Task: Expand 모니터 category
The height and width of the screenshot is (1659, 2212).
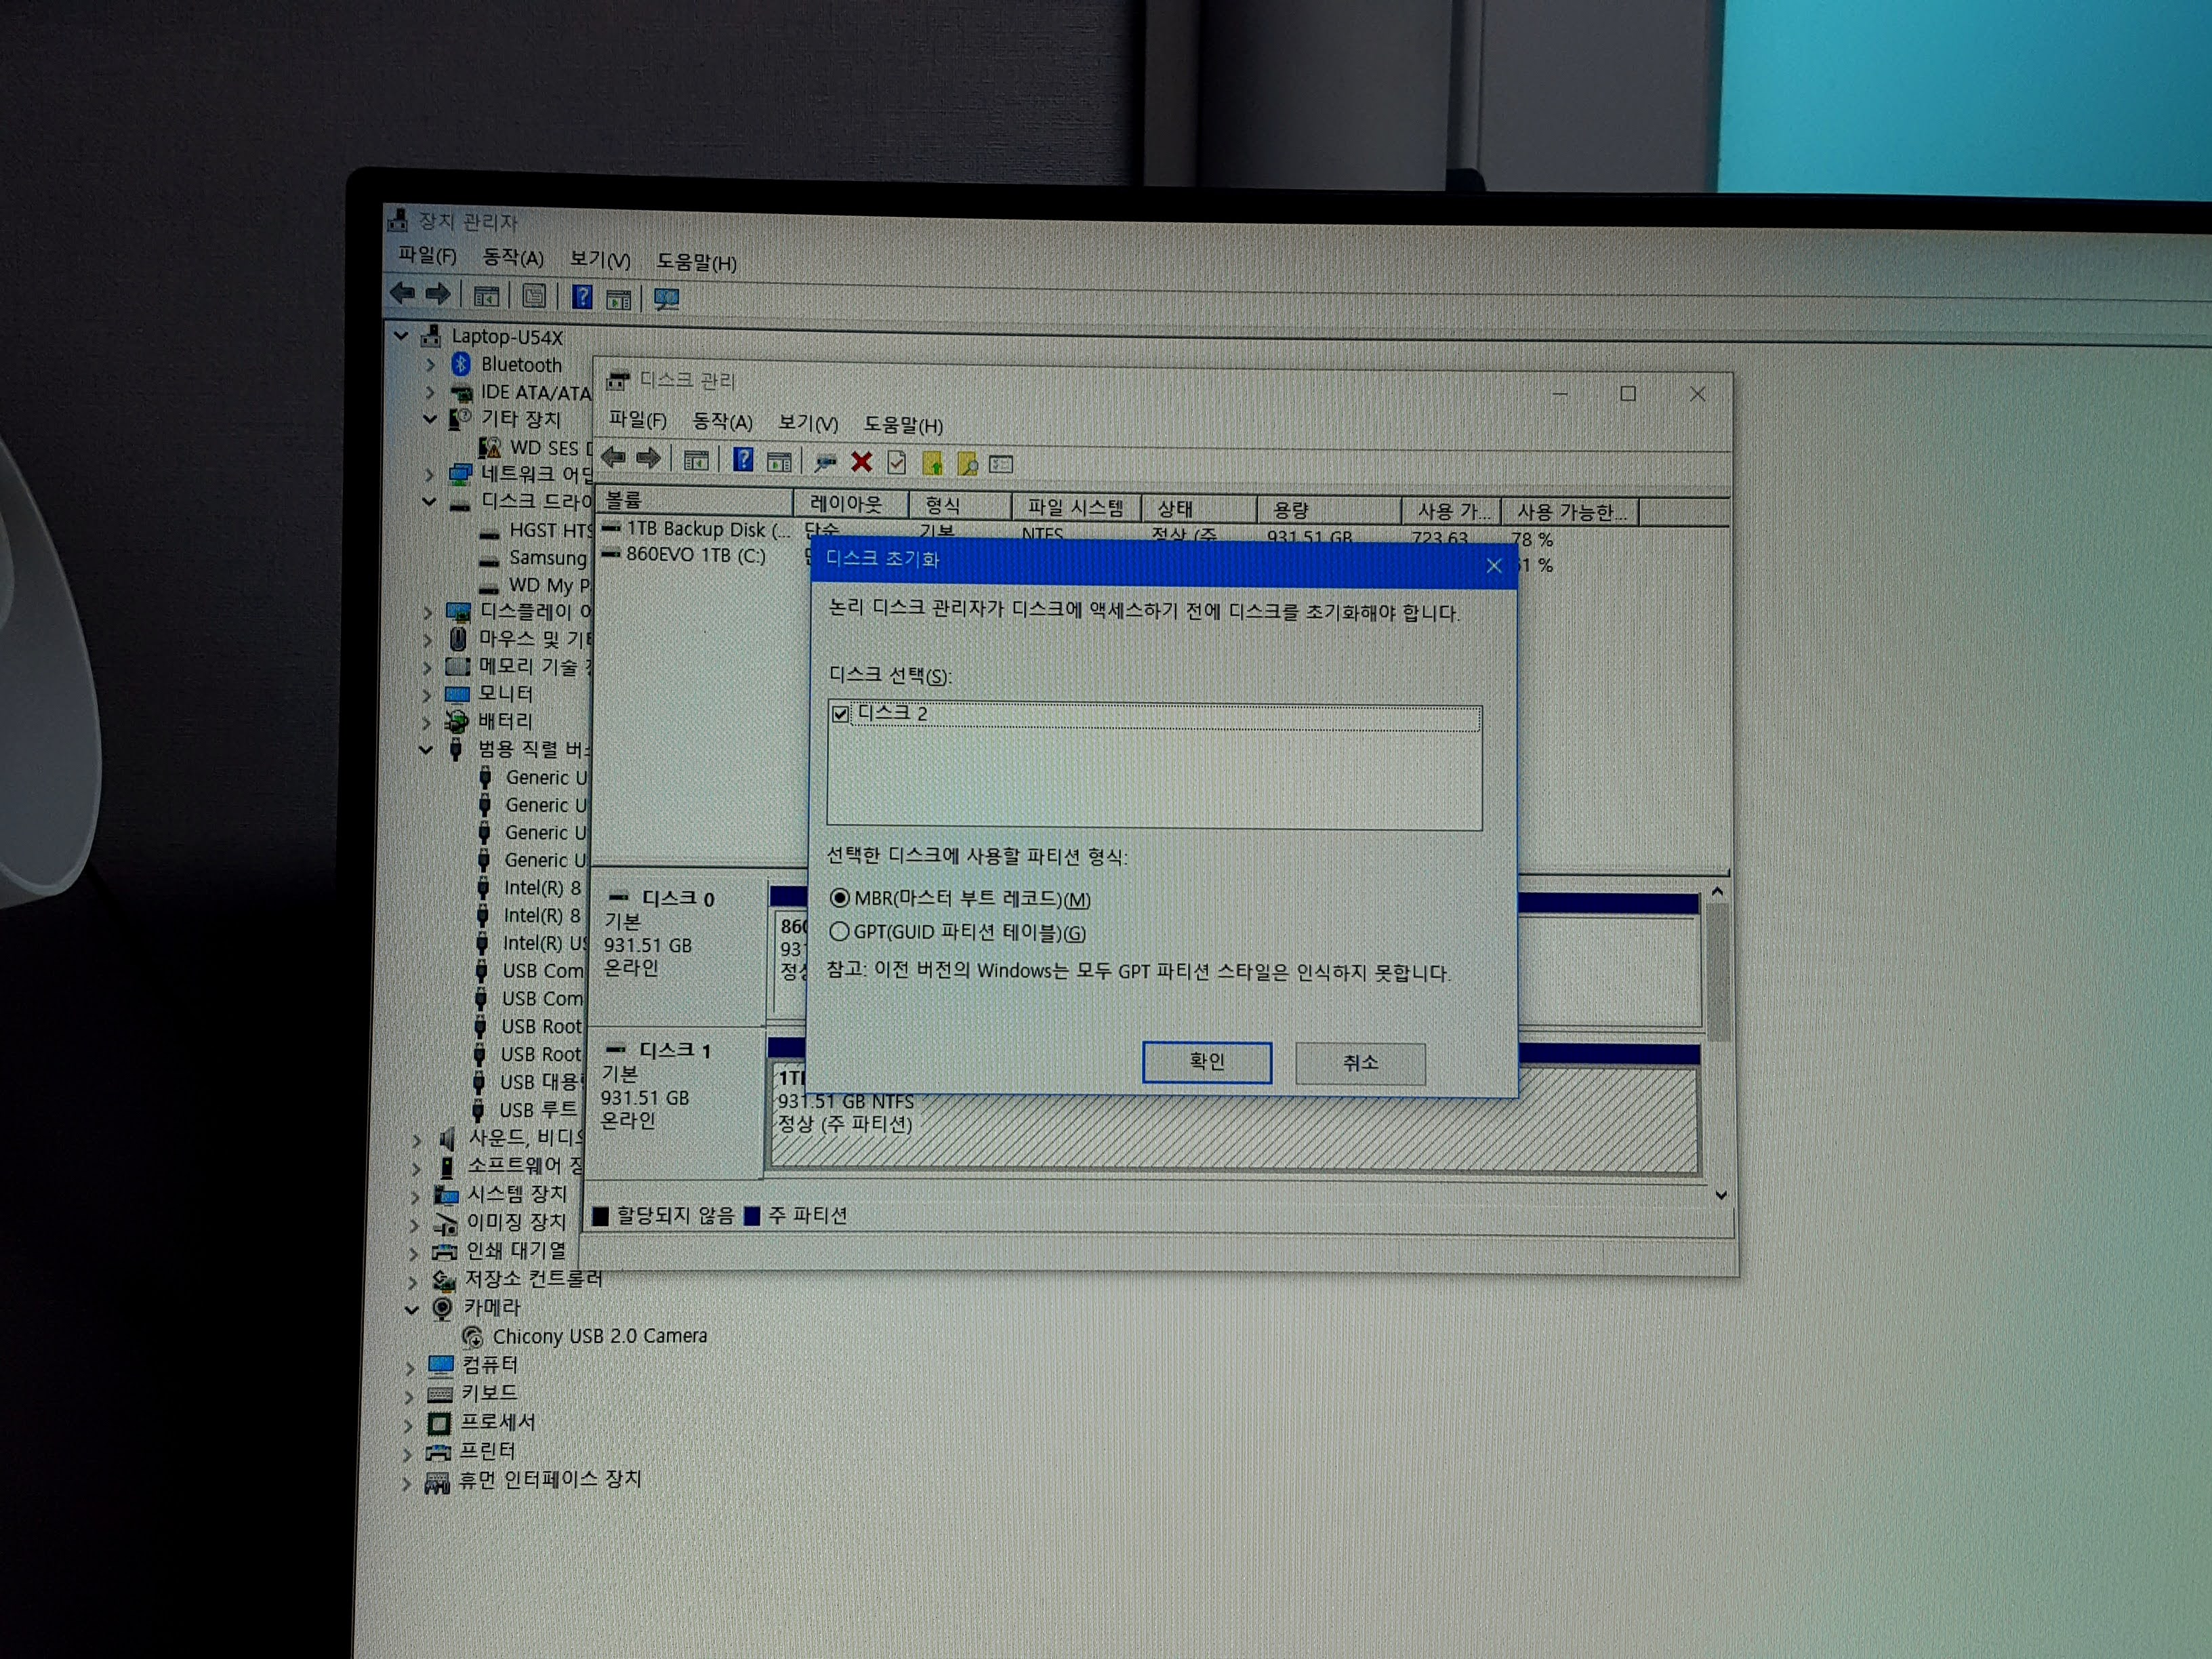Action: pyautogui.click(x=427, y=694)
